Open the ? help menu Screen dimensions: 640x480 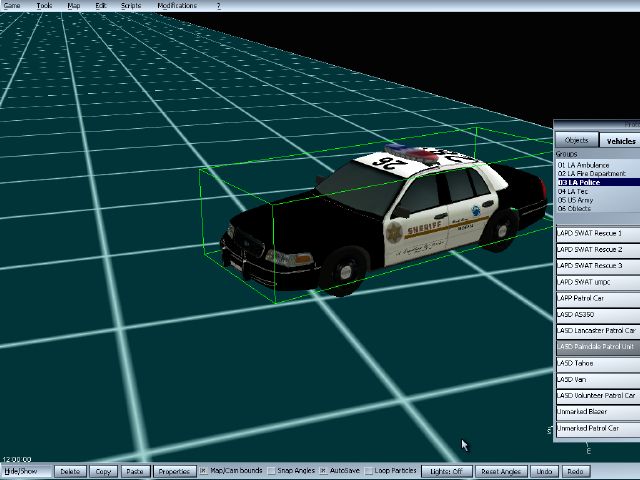[218, 6]
